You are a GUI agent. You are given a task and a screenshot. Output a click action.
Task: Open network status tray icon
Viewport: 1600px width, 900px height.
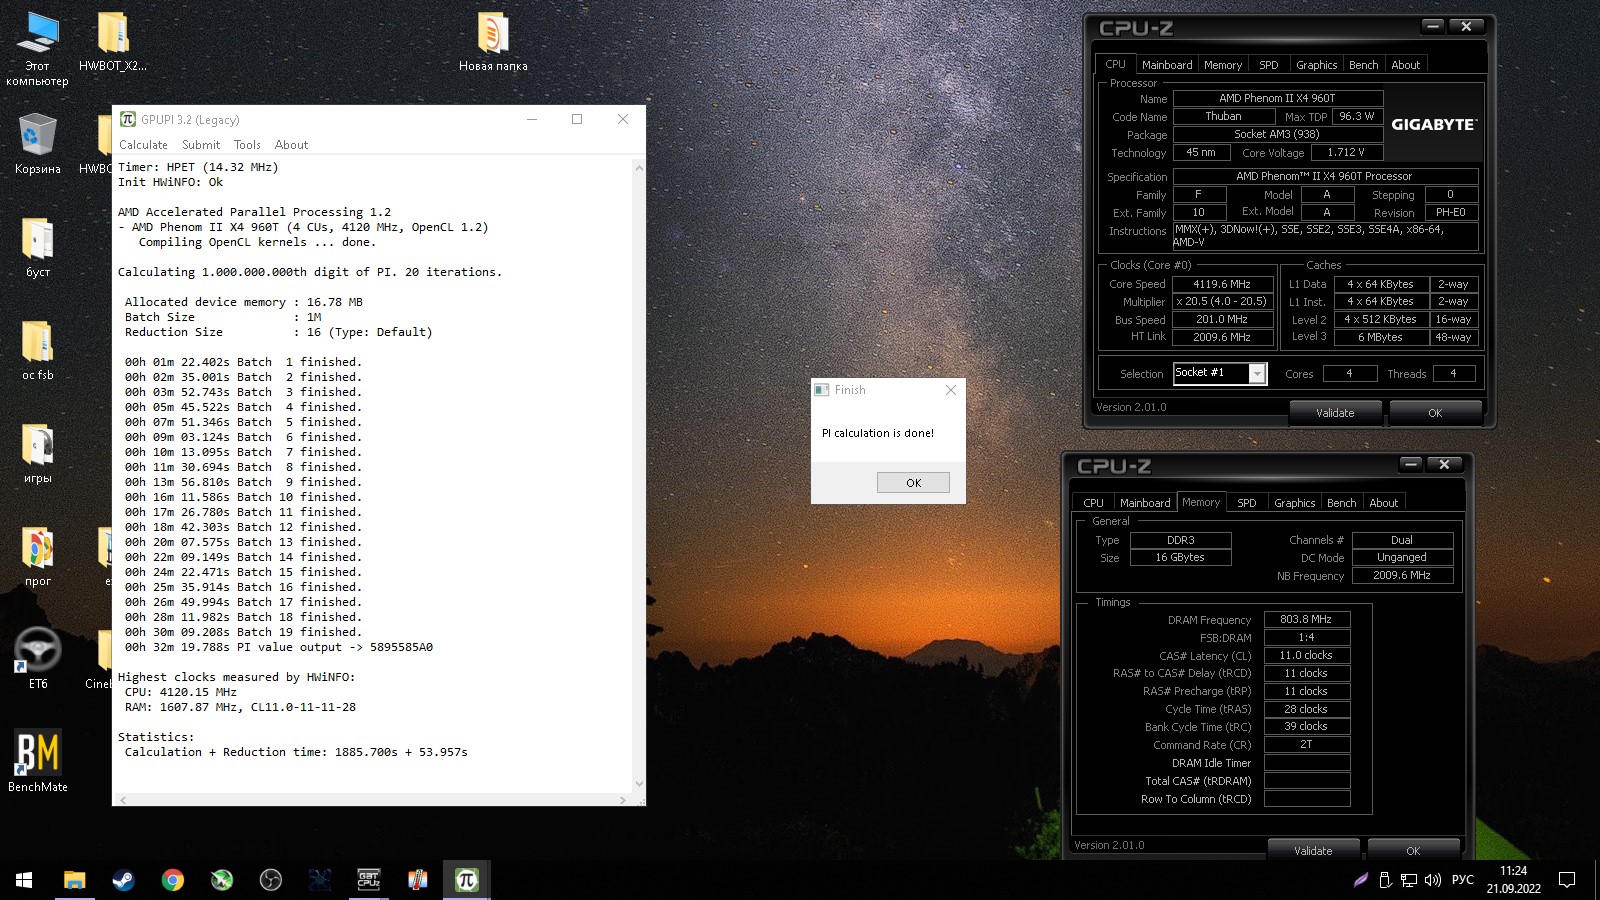(1409, 880)
